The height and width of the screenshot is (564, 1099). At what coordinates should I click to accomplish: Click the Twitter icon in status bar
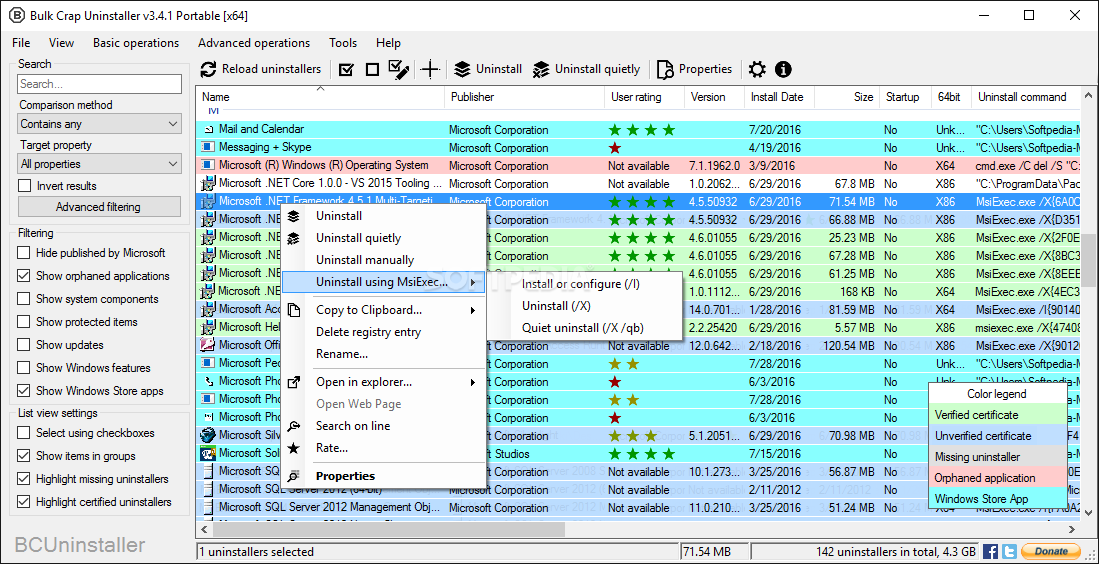[x=1009, y=551]
